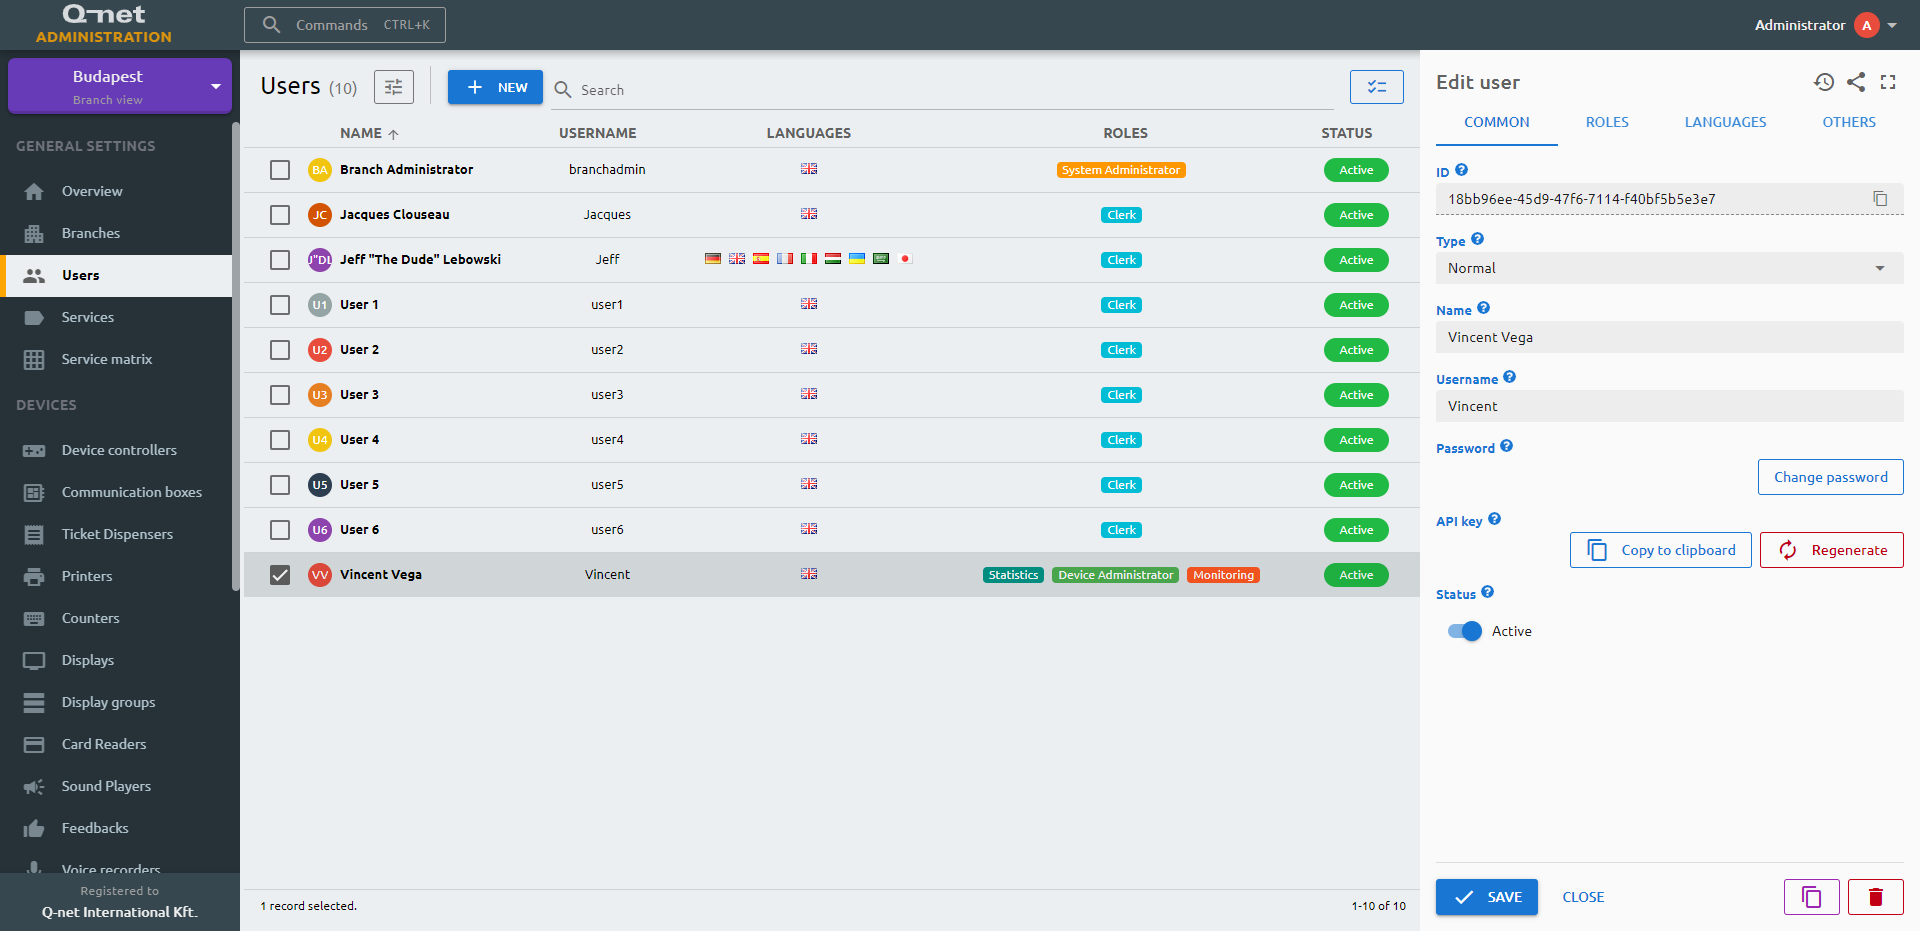This screenshot has width=1920, height=931.
Task: Open the Budapest branch view dropdown
Action: click(x=120, y=86)
